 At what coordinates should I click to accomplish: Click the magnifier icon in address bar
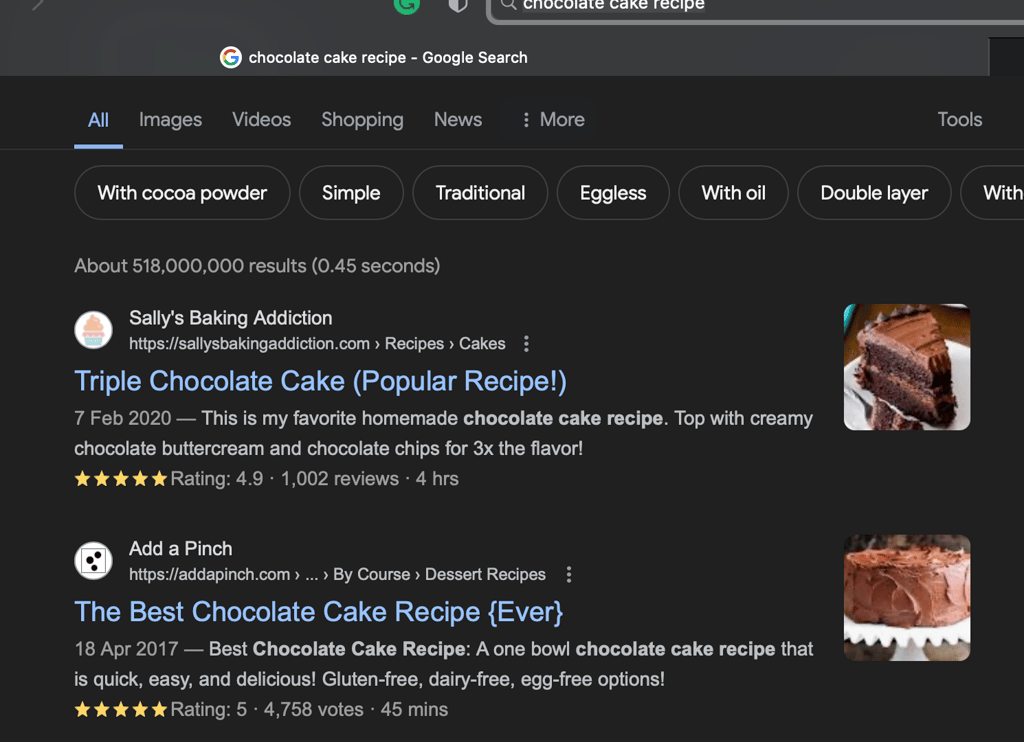(509, 5)
